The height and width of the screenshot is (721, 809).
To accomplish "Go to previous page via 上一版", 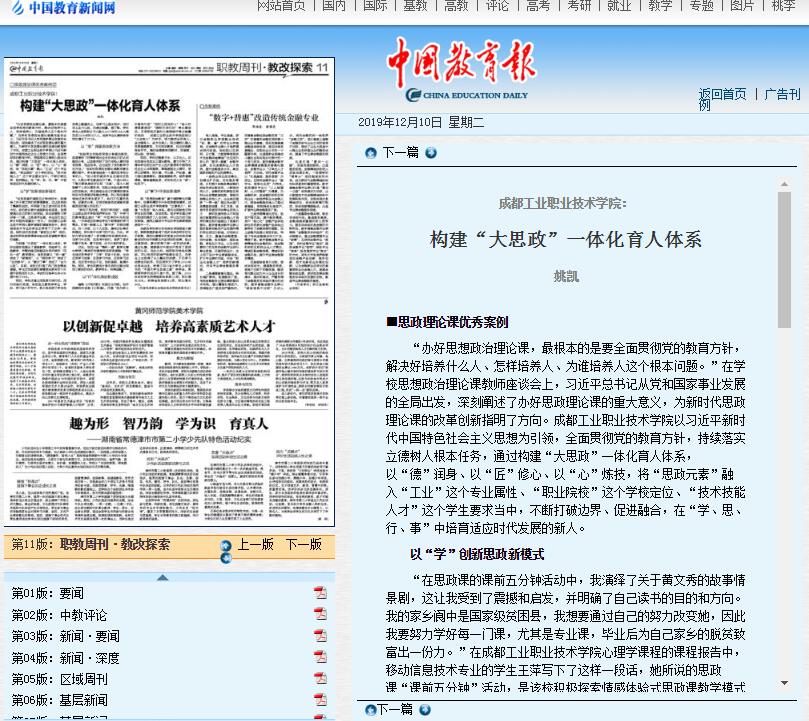I will [255, 544].
